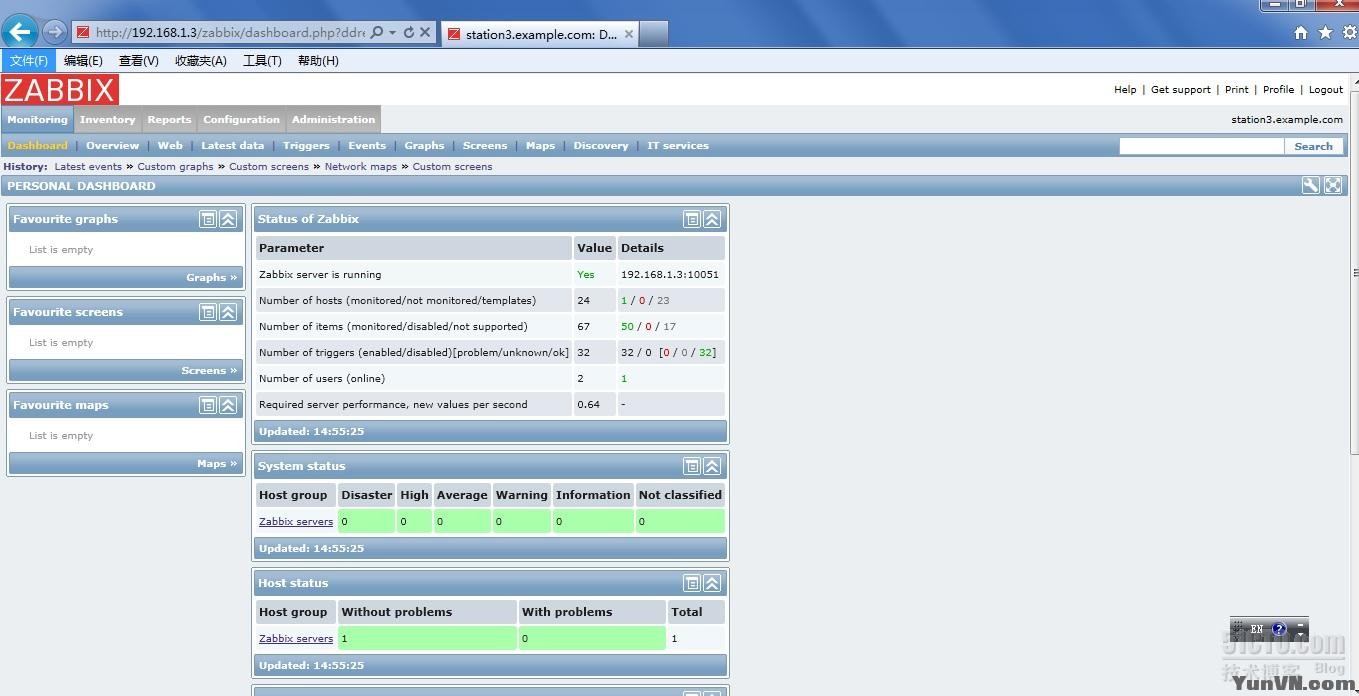The image size is (1359, 696).
Task: Open the Administration main tab
Action: pos(333,119)
